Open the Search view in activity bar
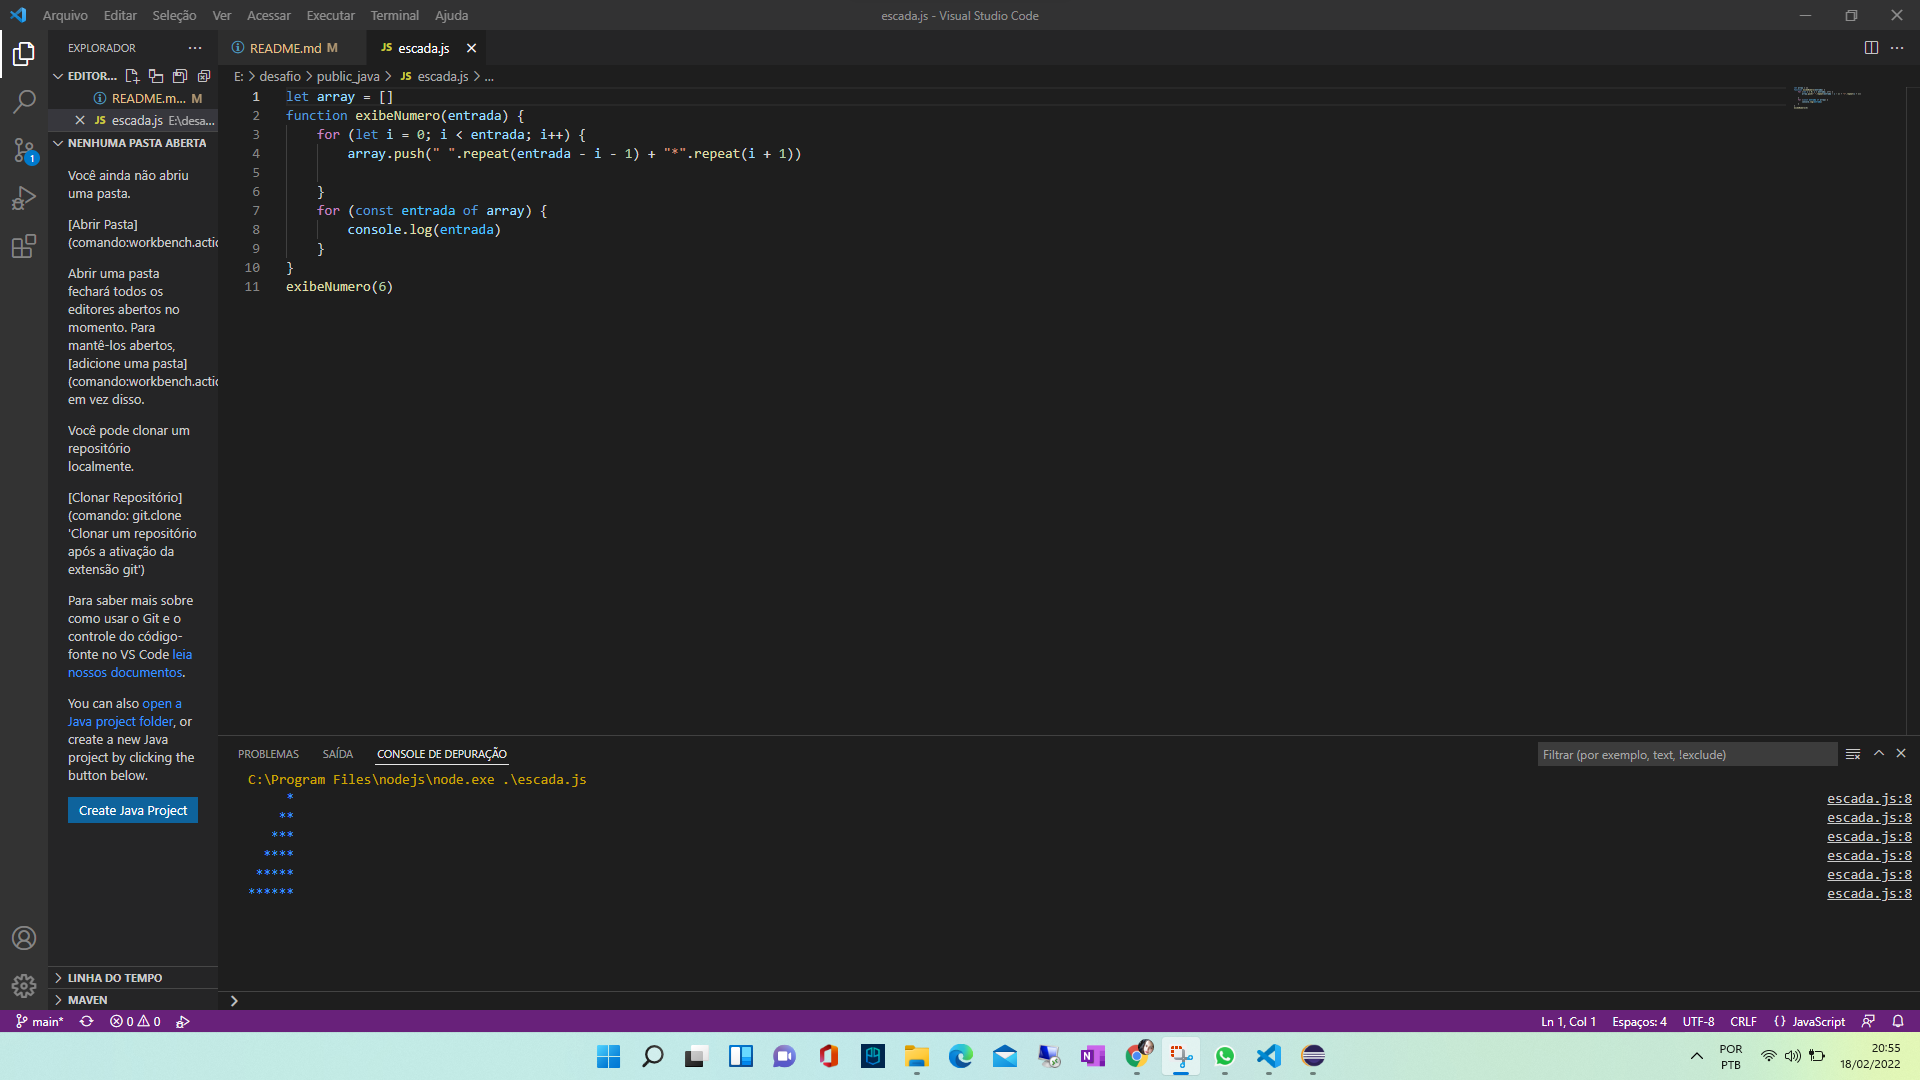This screenshot has width=1920, height=1080. pos(24,101)
